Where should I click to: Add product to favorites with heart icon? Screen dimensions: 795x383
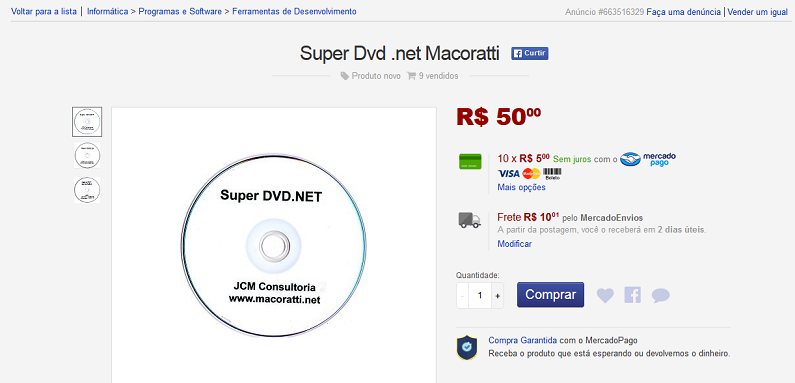[x=605, y=295]
